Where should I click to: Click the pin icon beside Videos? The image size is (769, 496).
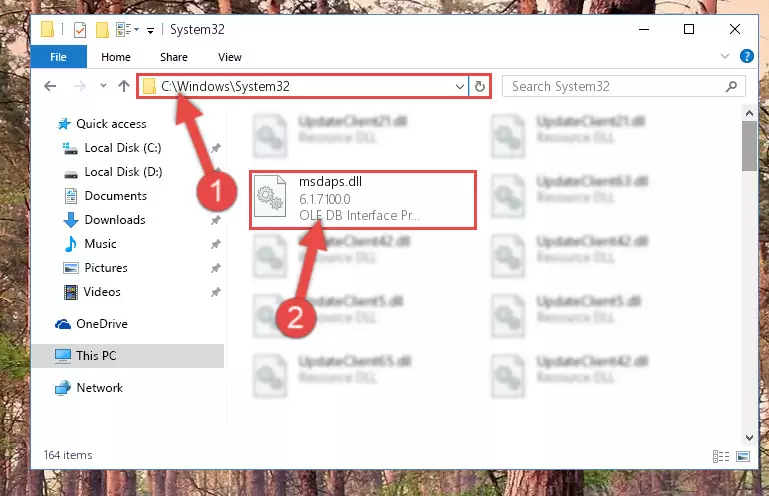(215, 292)
